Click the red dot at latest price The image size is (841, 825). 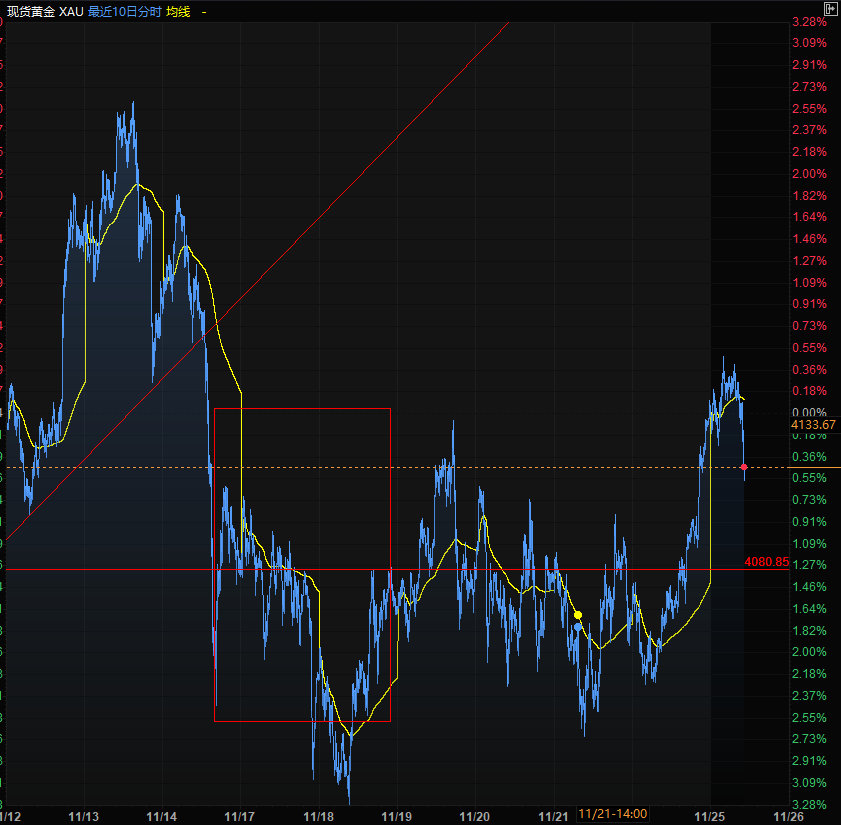tap(744, 467)
